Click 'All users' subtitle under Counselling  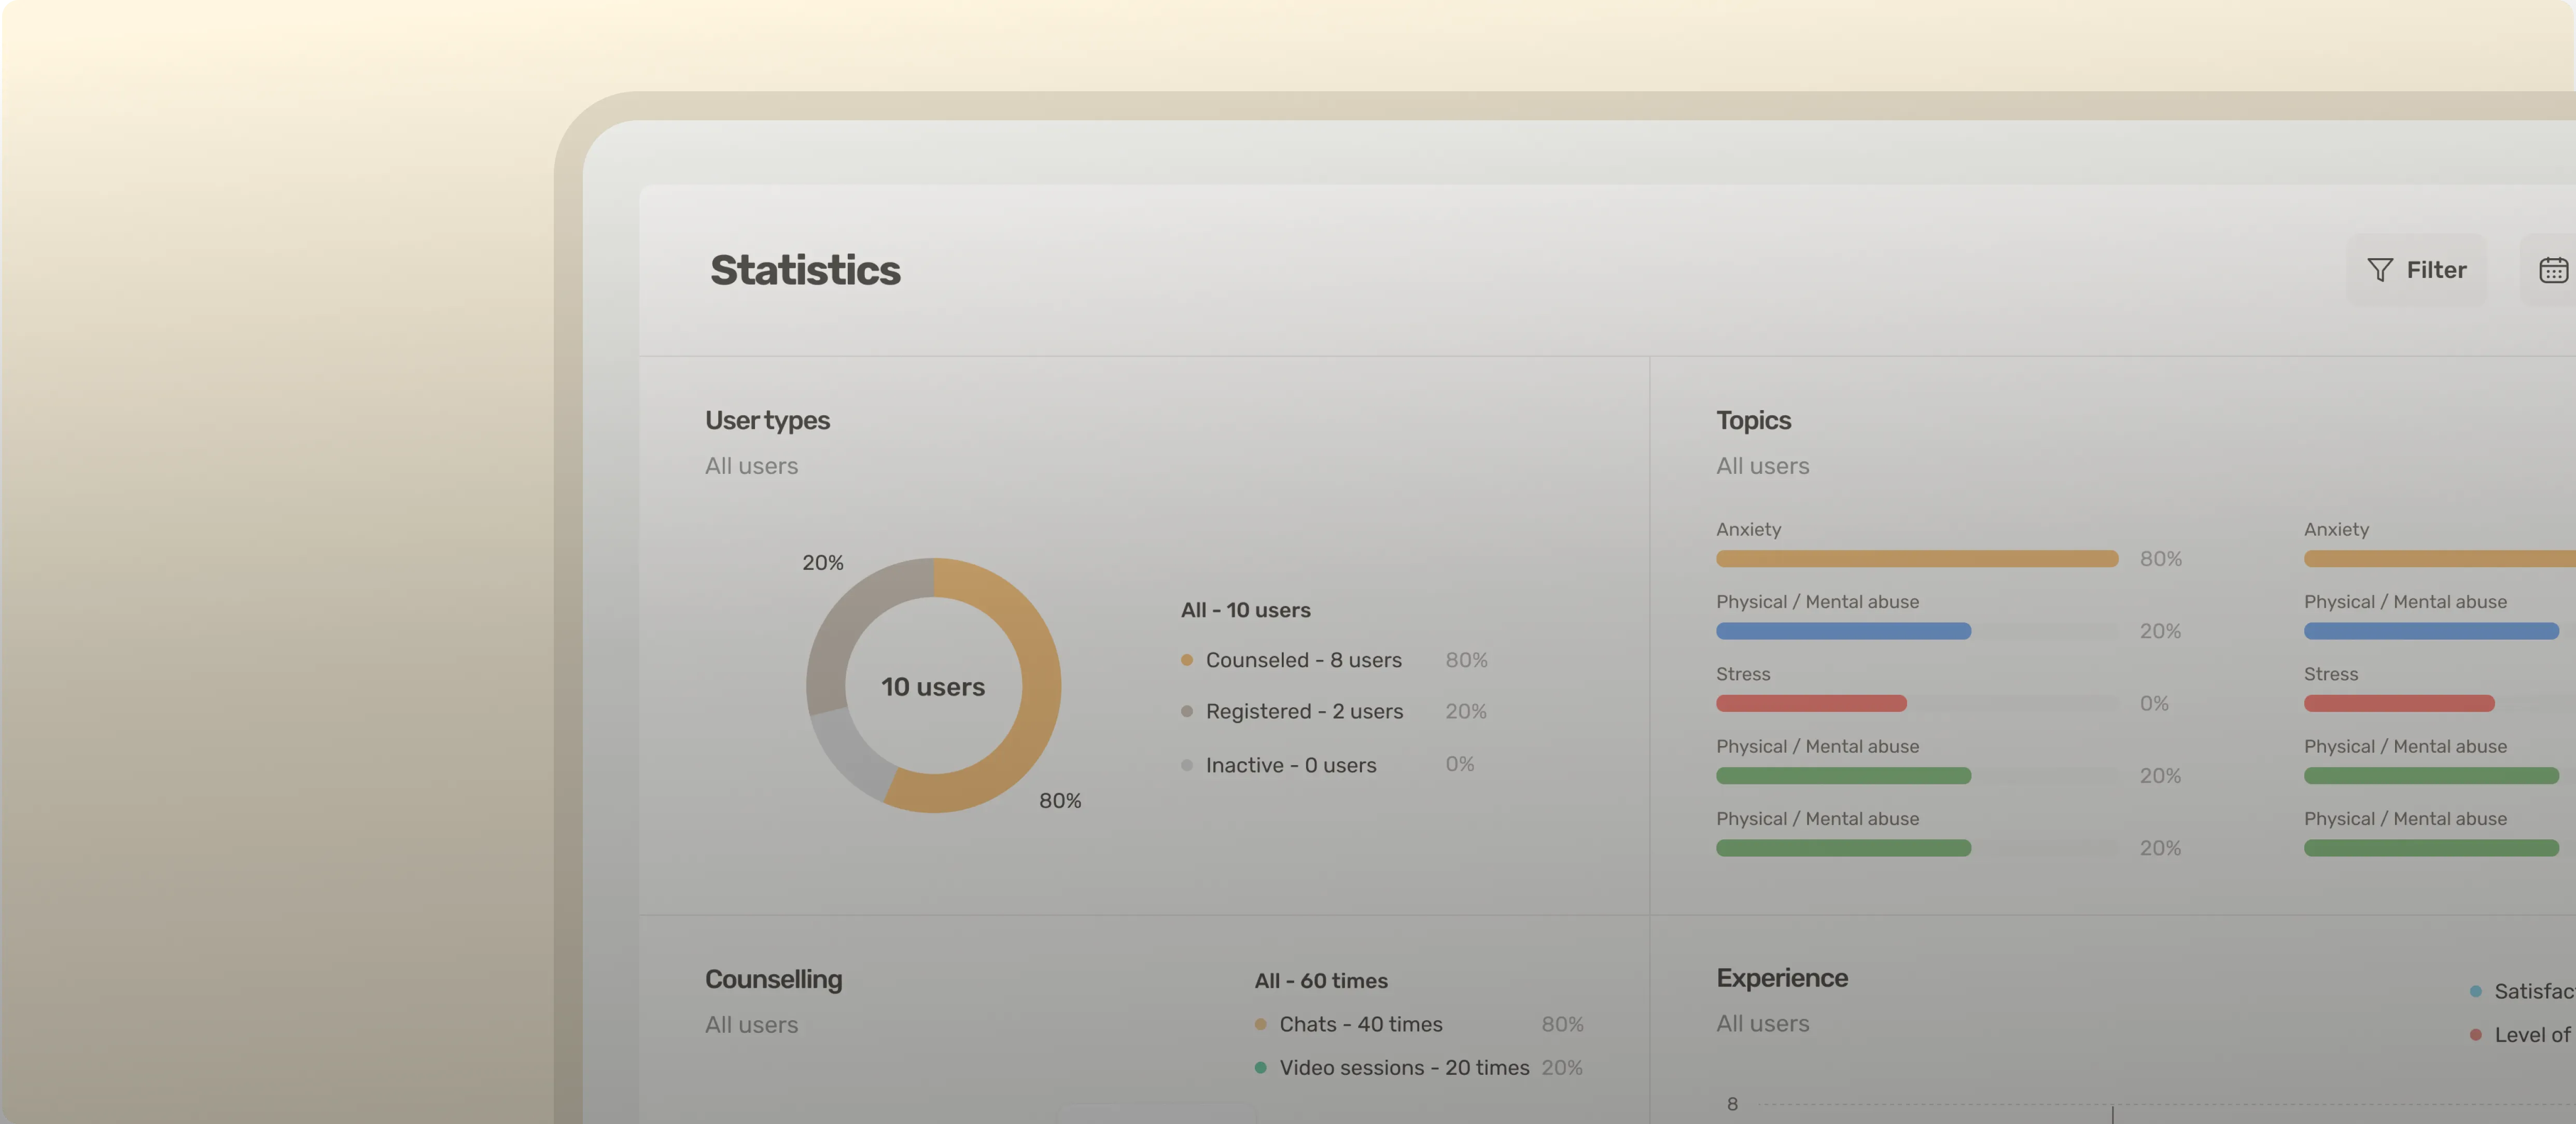coord(751,1025)
